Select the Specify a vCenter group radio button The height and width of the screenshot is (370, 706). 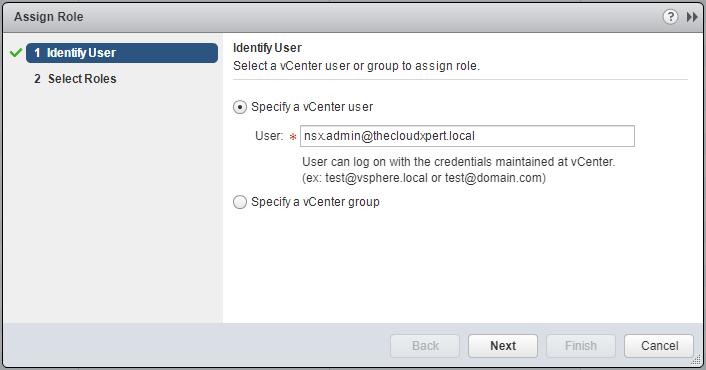tap(240, 202)
